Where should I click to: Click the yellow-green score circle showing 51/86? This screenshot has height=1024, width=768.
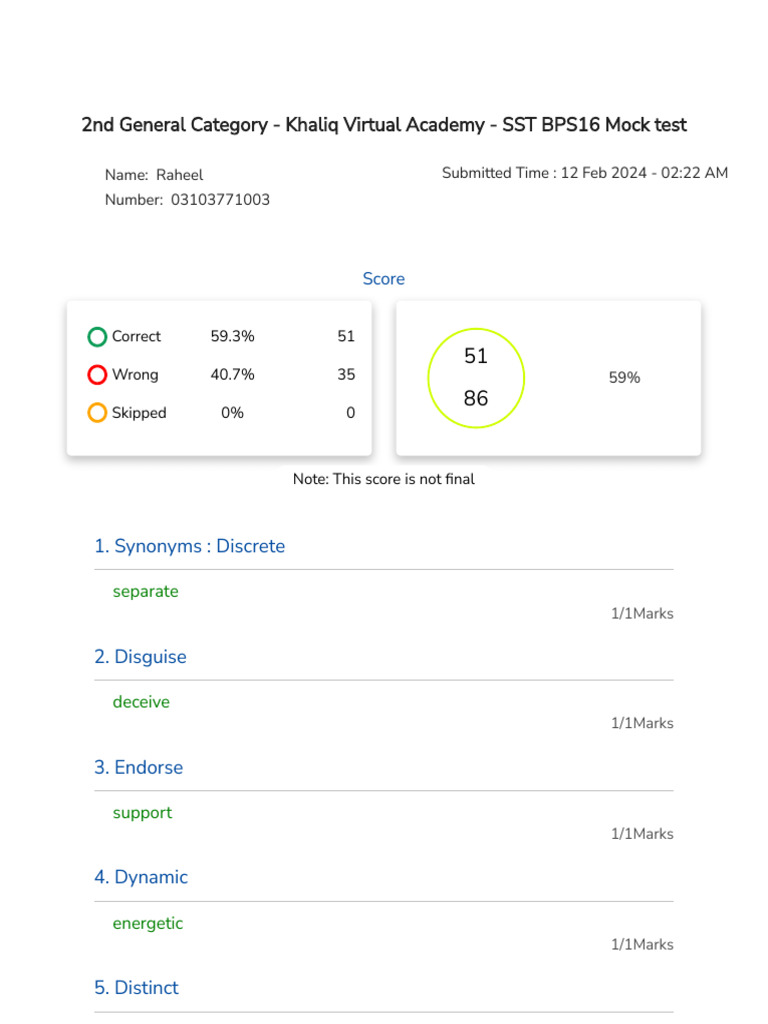click(x=476, y=378)
